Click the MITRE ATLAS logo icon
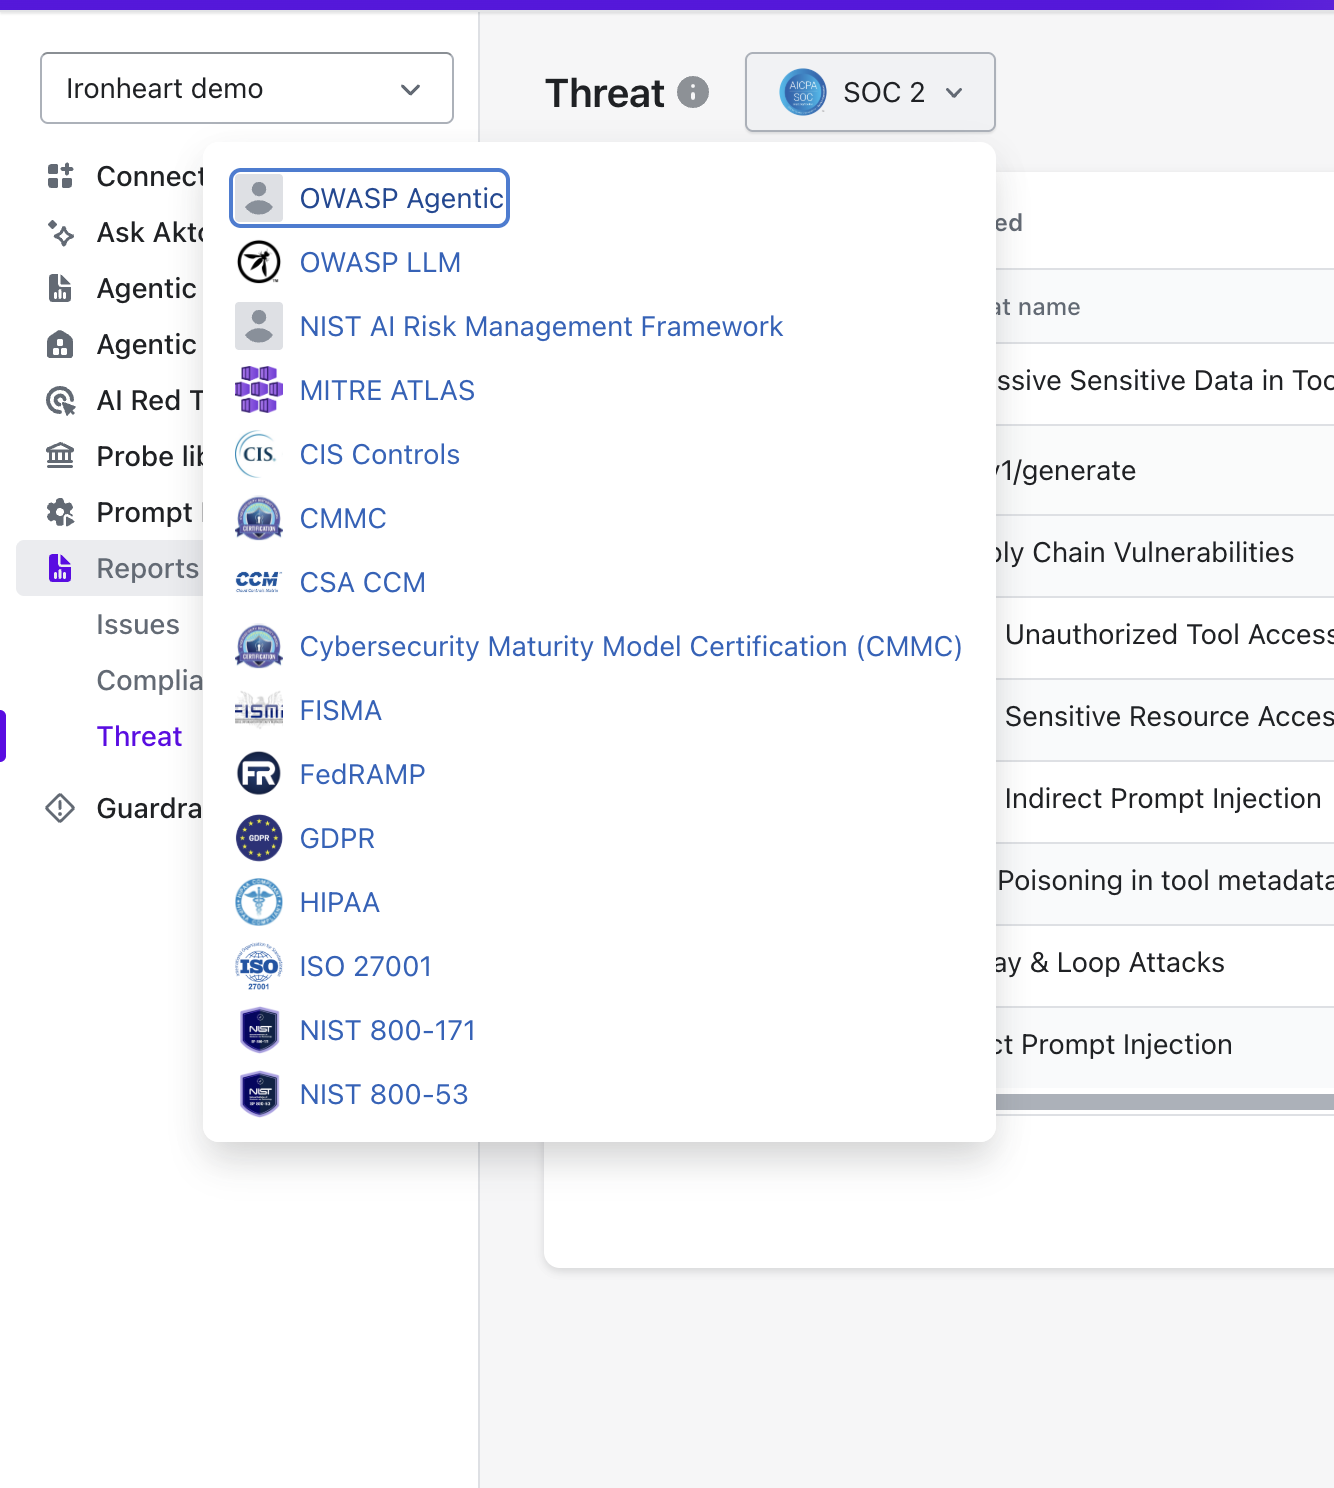The height and width of the screenshot is (1488, 1334). pos(259,390)
